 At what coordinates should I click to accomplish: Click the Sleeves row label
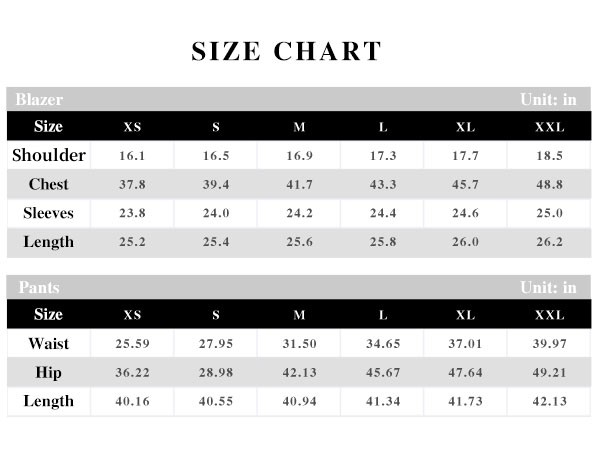tap(49, 213)
